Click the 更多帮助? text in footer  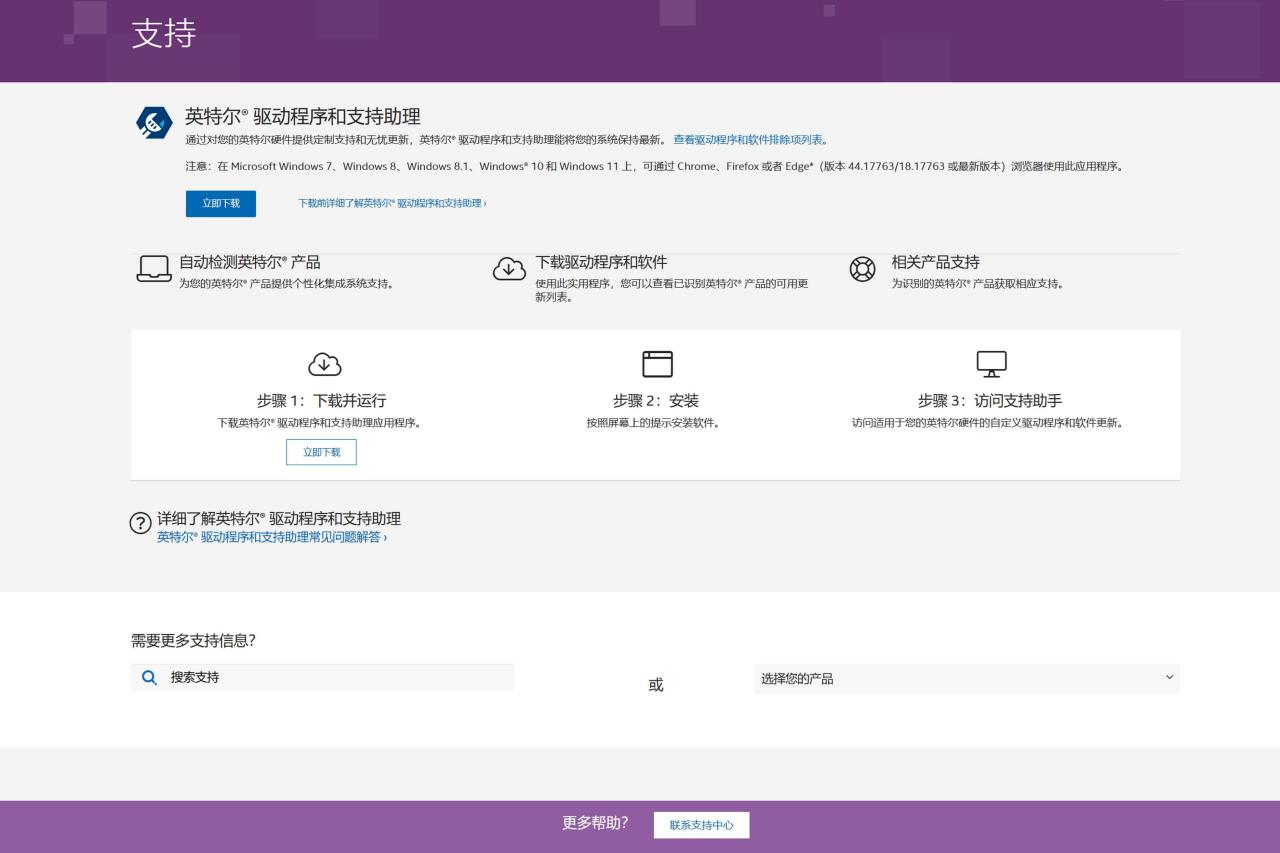595,823
